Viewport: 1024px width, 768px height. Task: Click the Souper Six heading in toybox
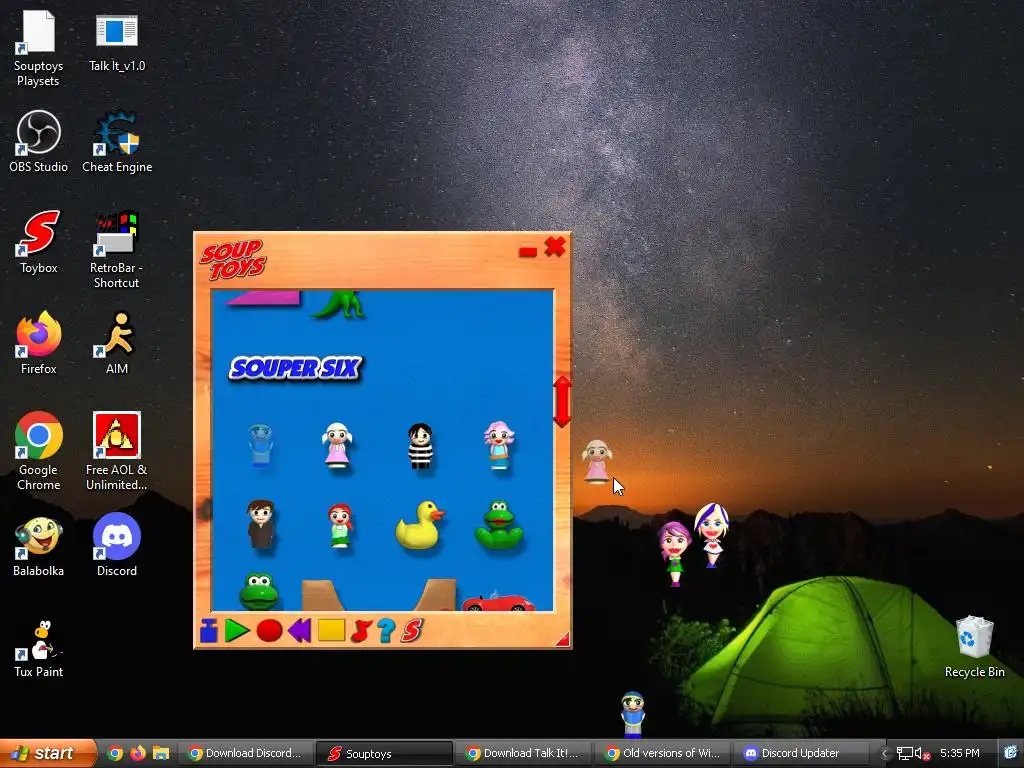[x=295, y=368]
